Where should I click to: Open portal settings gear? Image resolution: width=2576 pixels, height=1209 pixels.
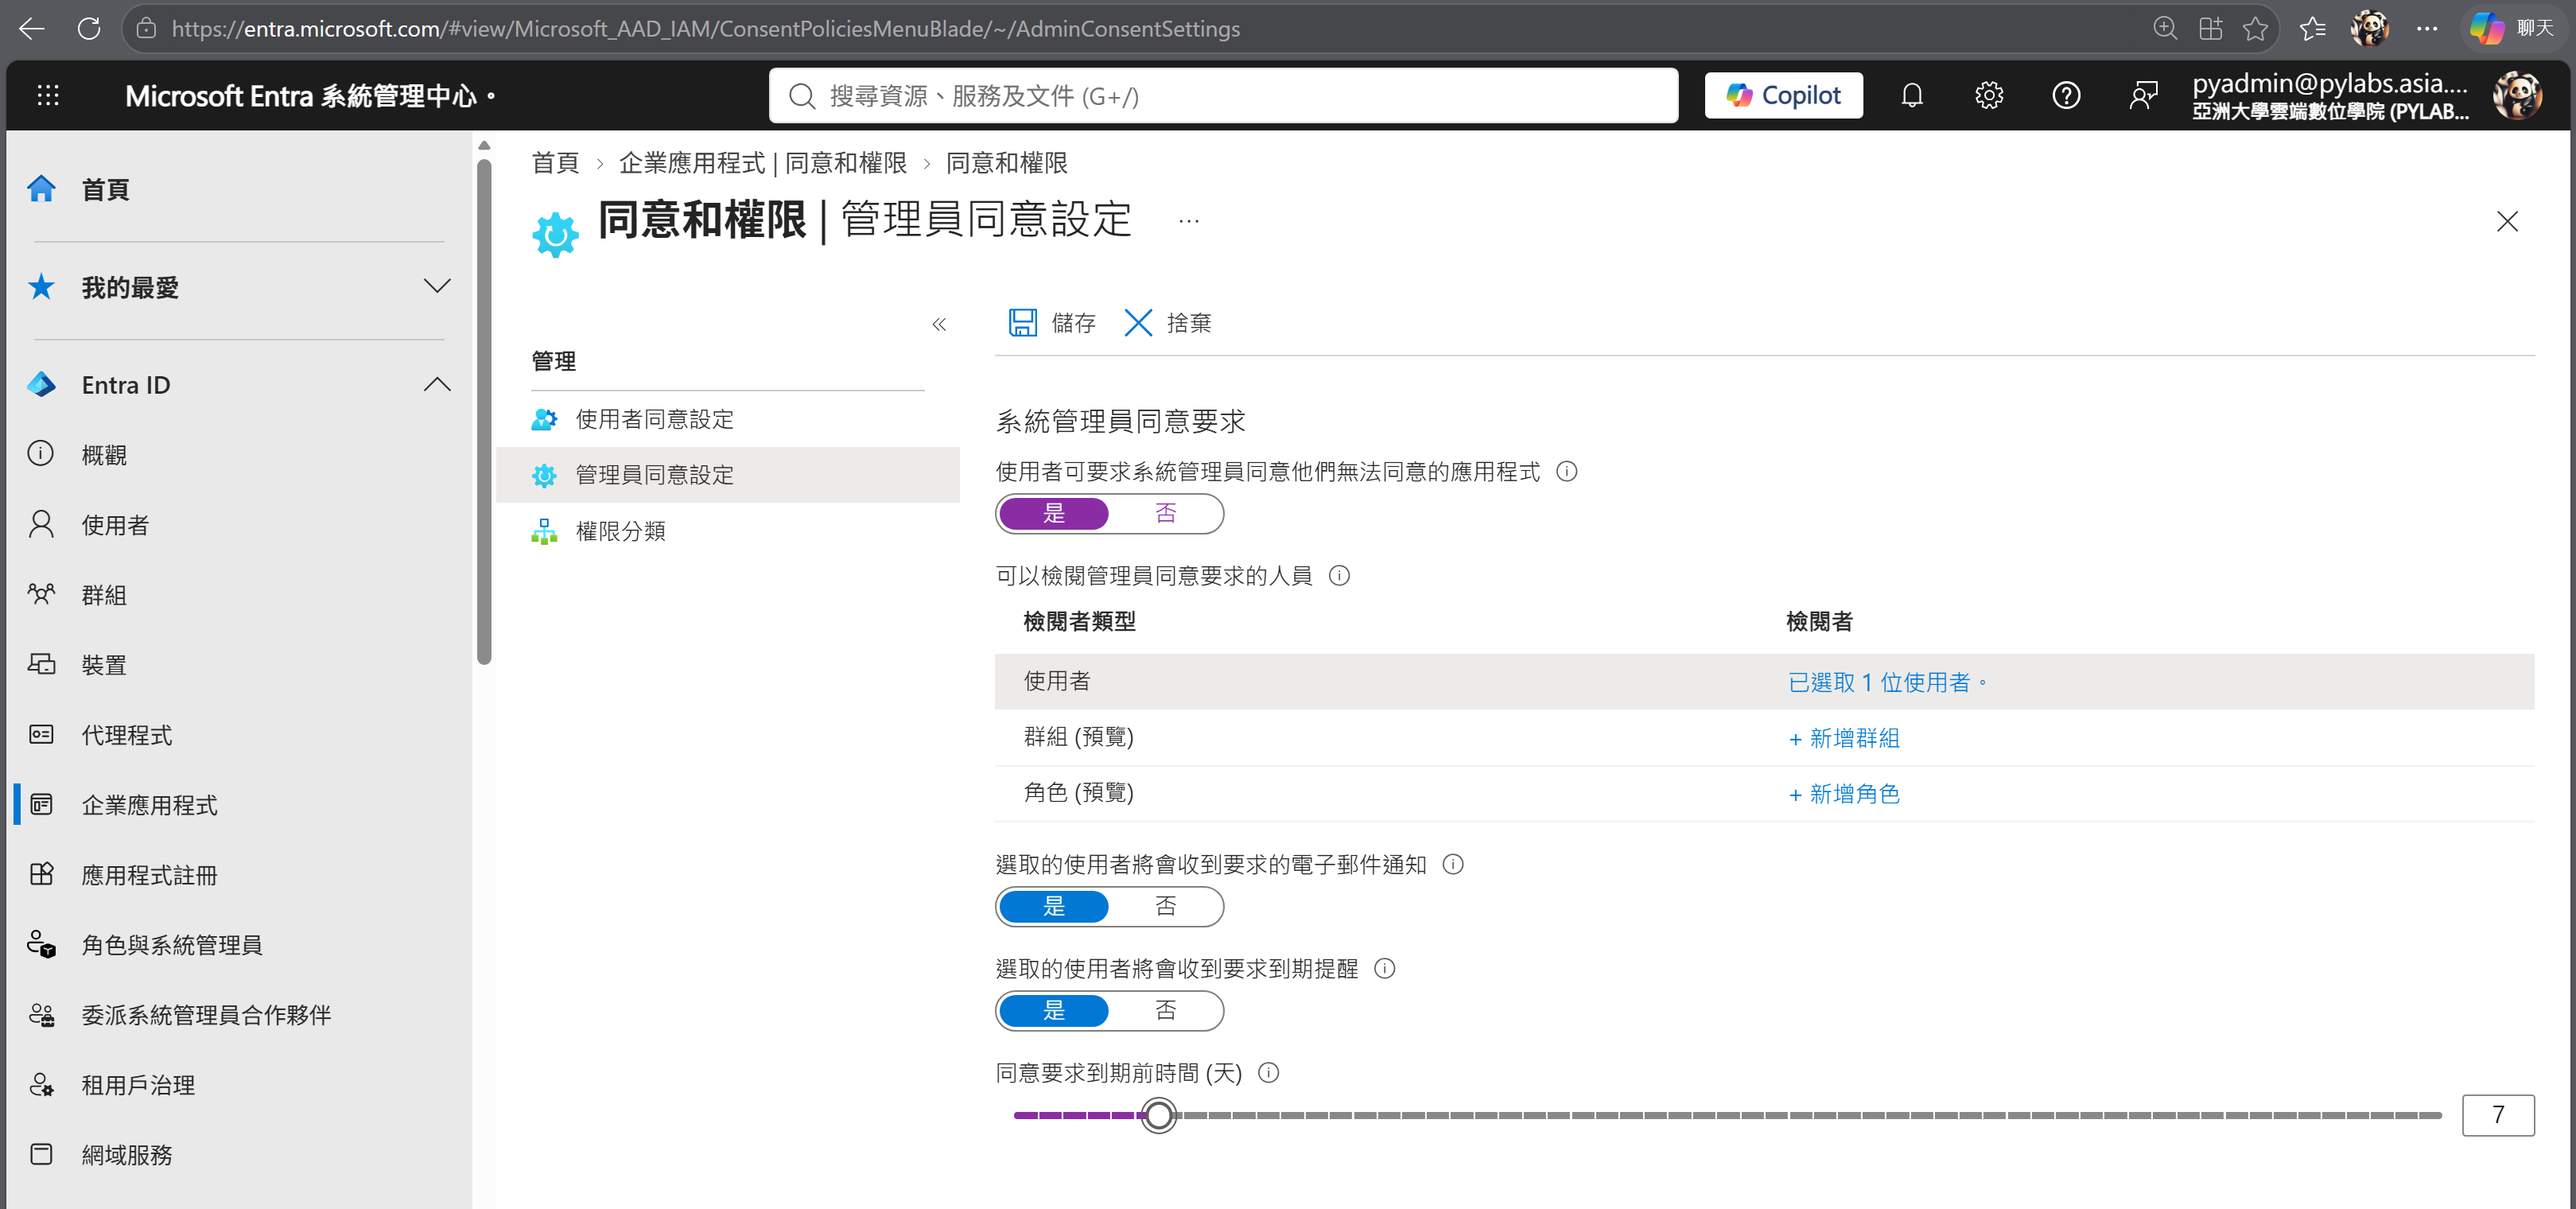point(1988,96)
